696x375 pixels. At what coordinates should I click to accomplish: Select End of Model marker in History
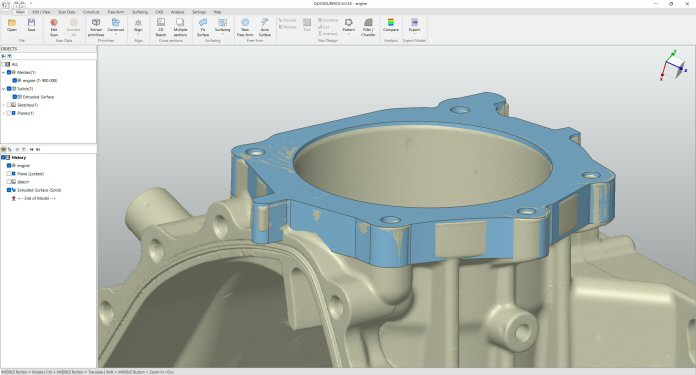coord(36,198)
